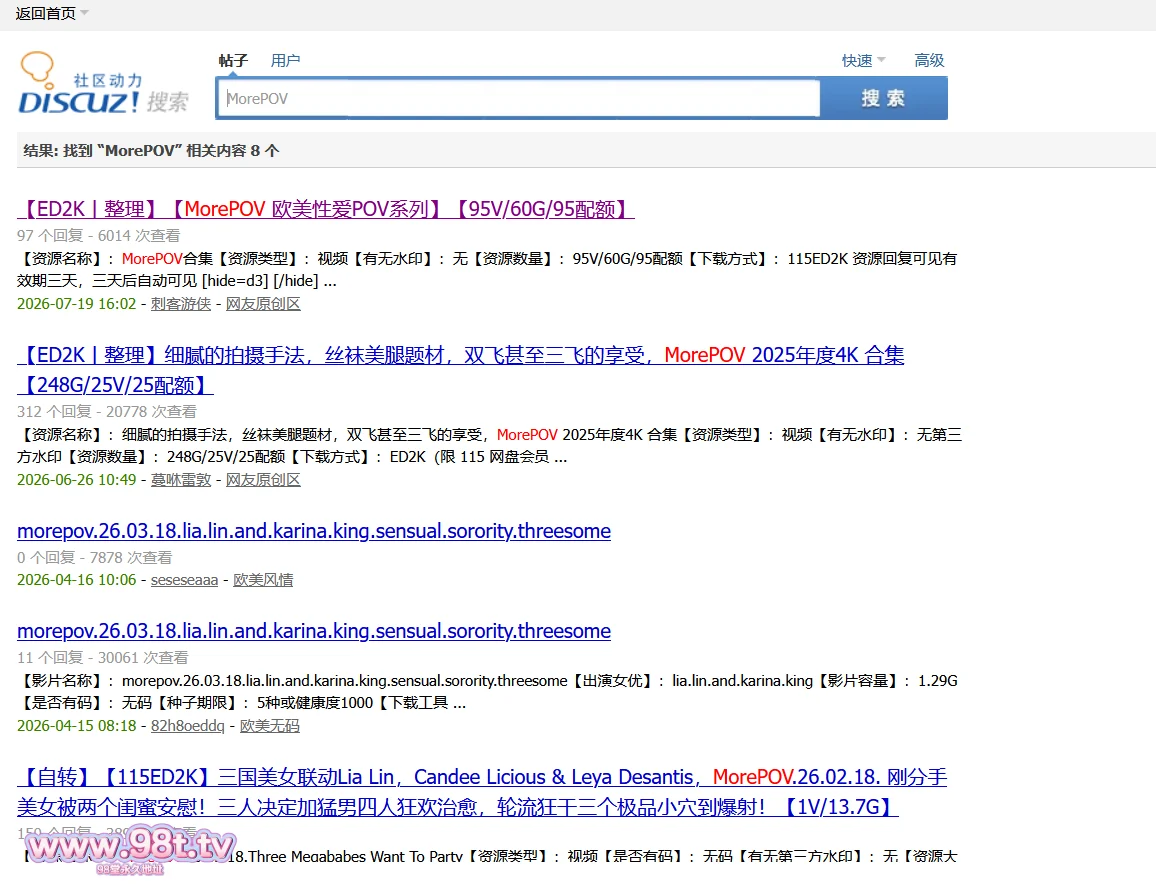Open the MorePOV 2025年度4K 合集 result title
1157x884 pixels.
click(460, 370)
